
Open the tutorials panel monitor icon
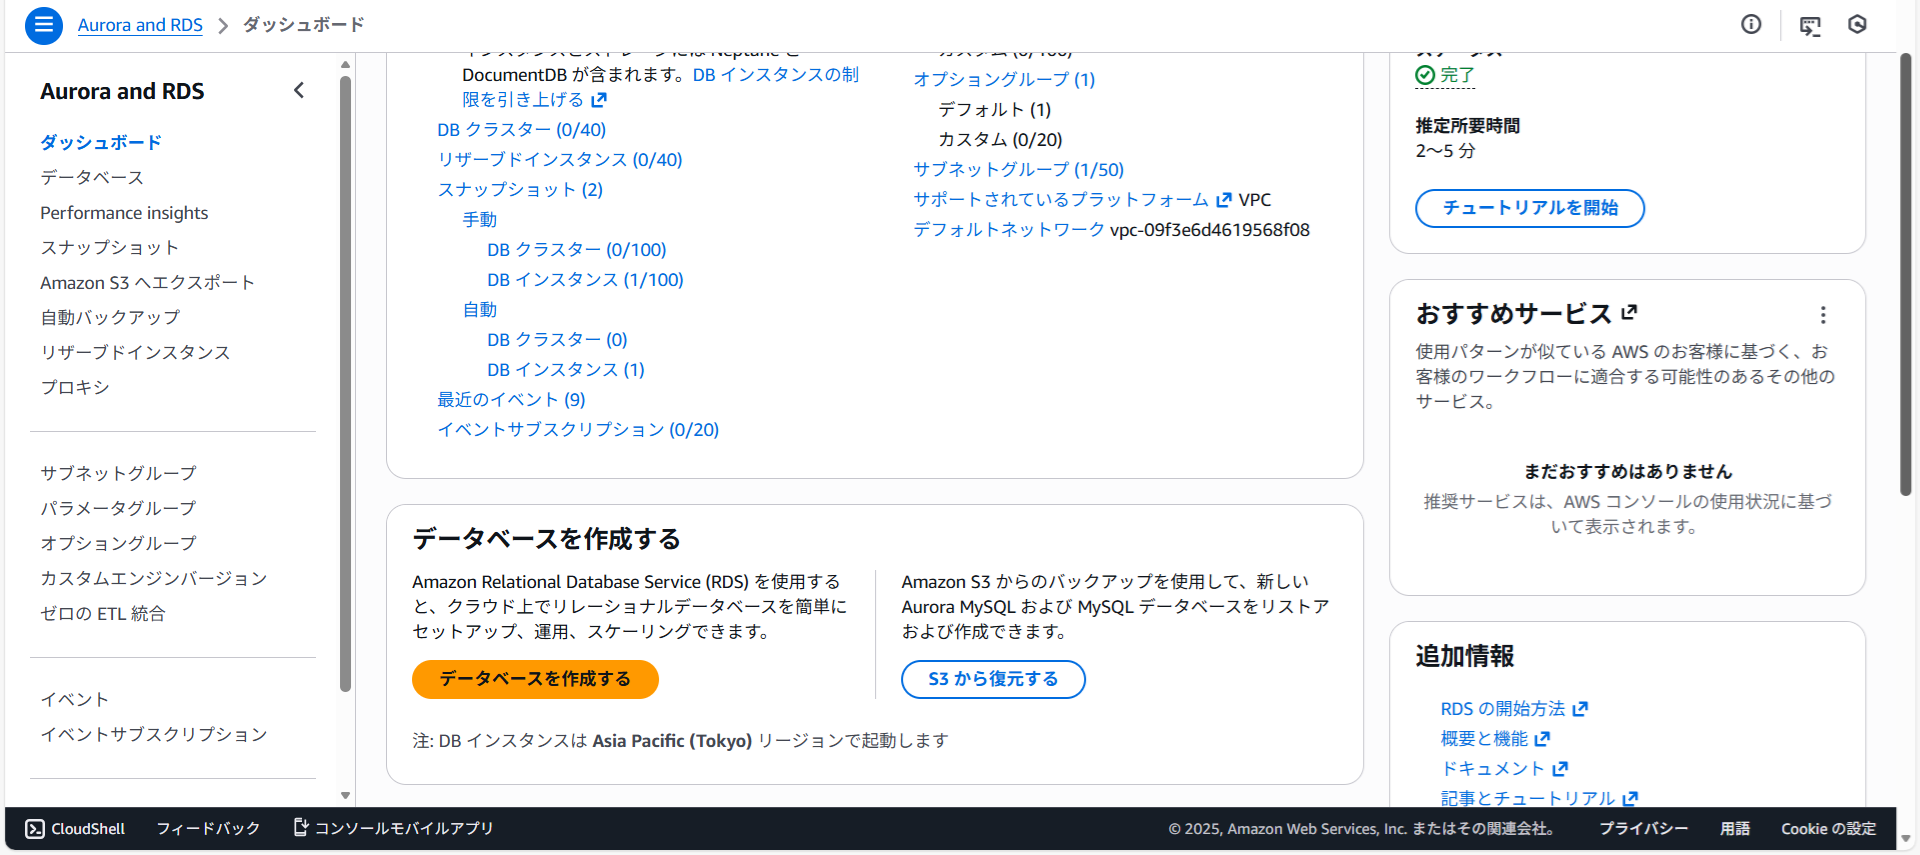[x=1810, y=26]
